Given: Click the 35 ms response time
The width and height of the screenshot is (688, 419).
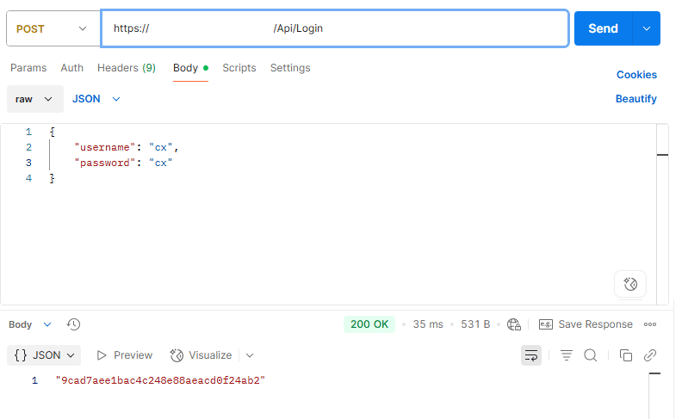Looking at the screenshot, I should [x=428, y=324].
